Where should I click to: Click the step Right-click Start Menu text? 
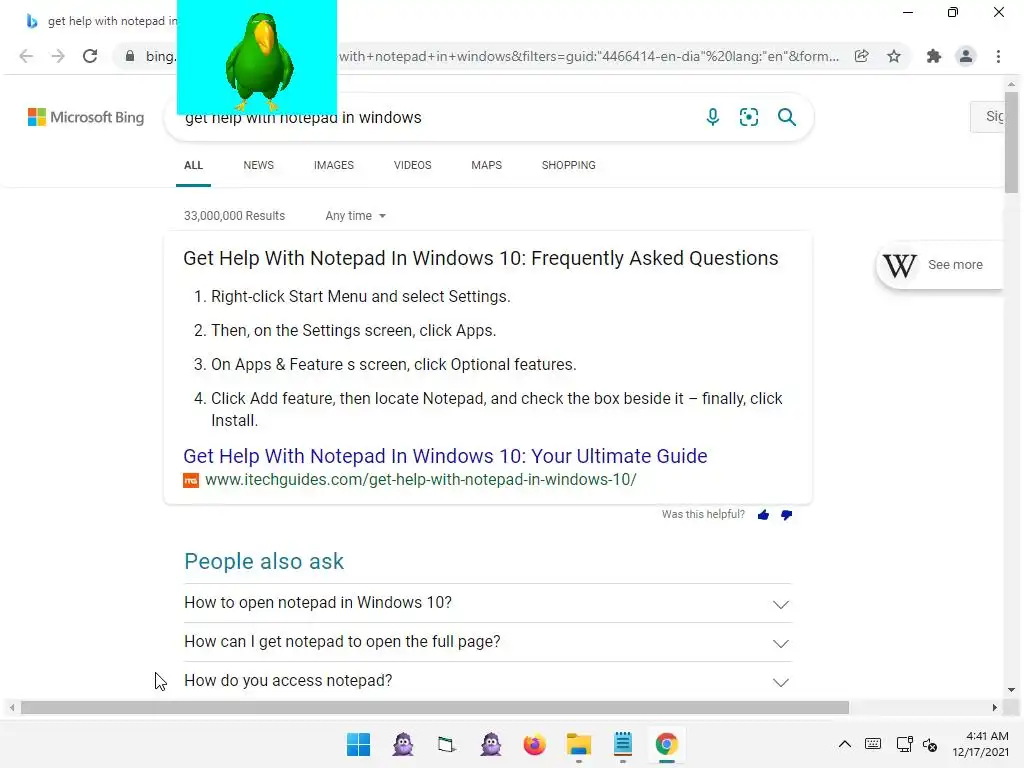[x=360, y=296]
